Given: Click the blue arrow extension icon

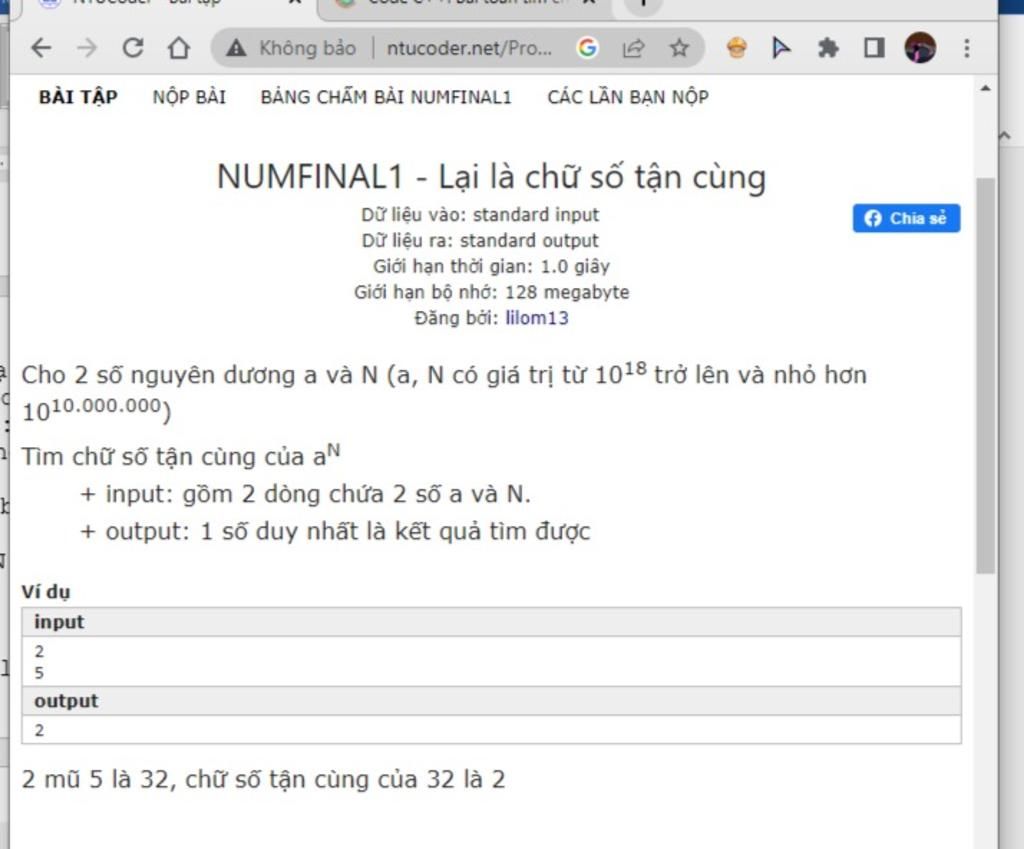Looking at the screenshot, I should 781,48.
